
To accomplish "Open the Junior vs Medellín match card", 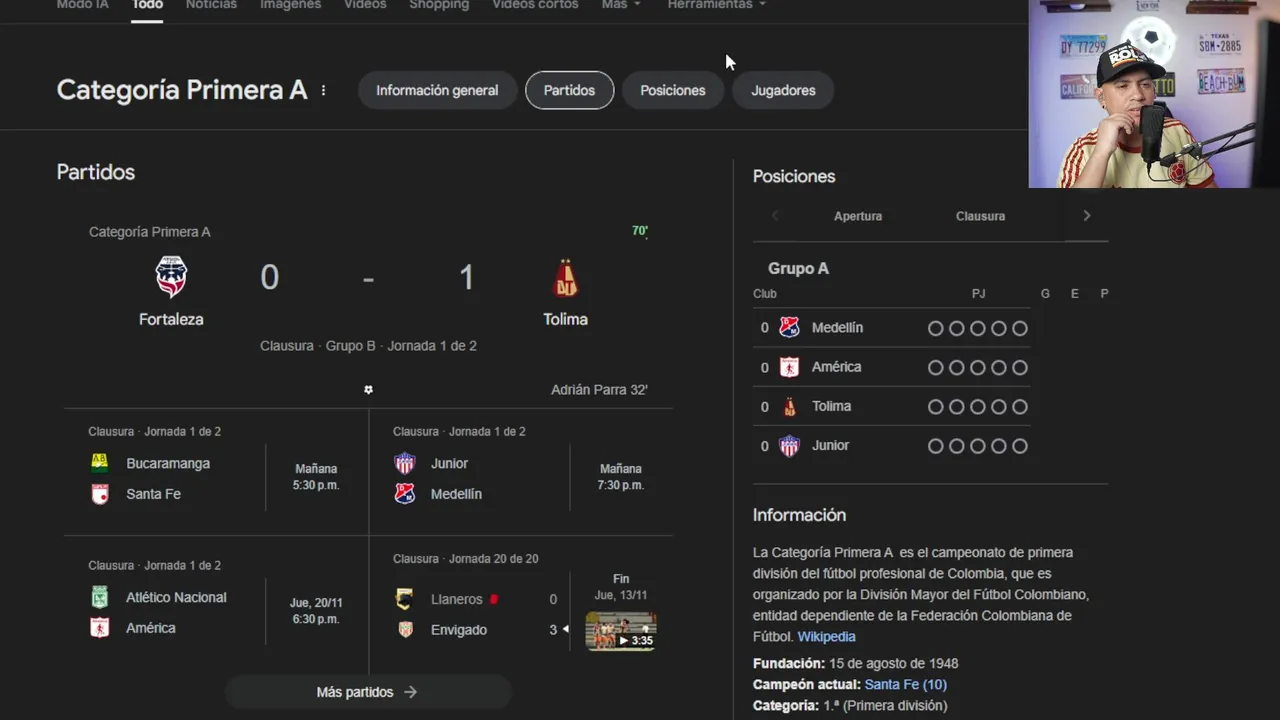I will coord(520,474).
